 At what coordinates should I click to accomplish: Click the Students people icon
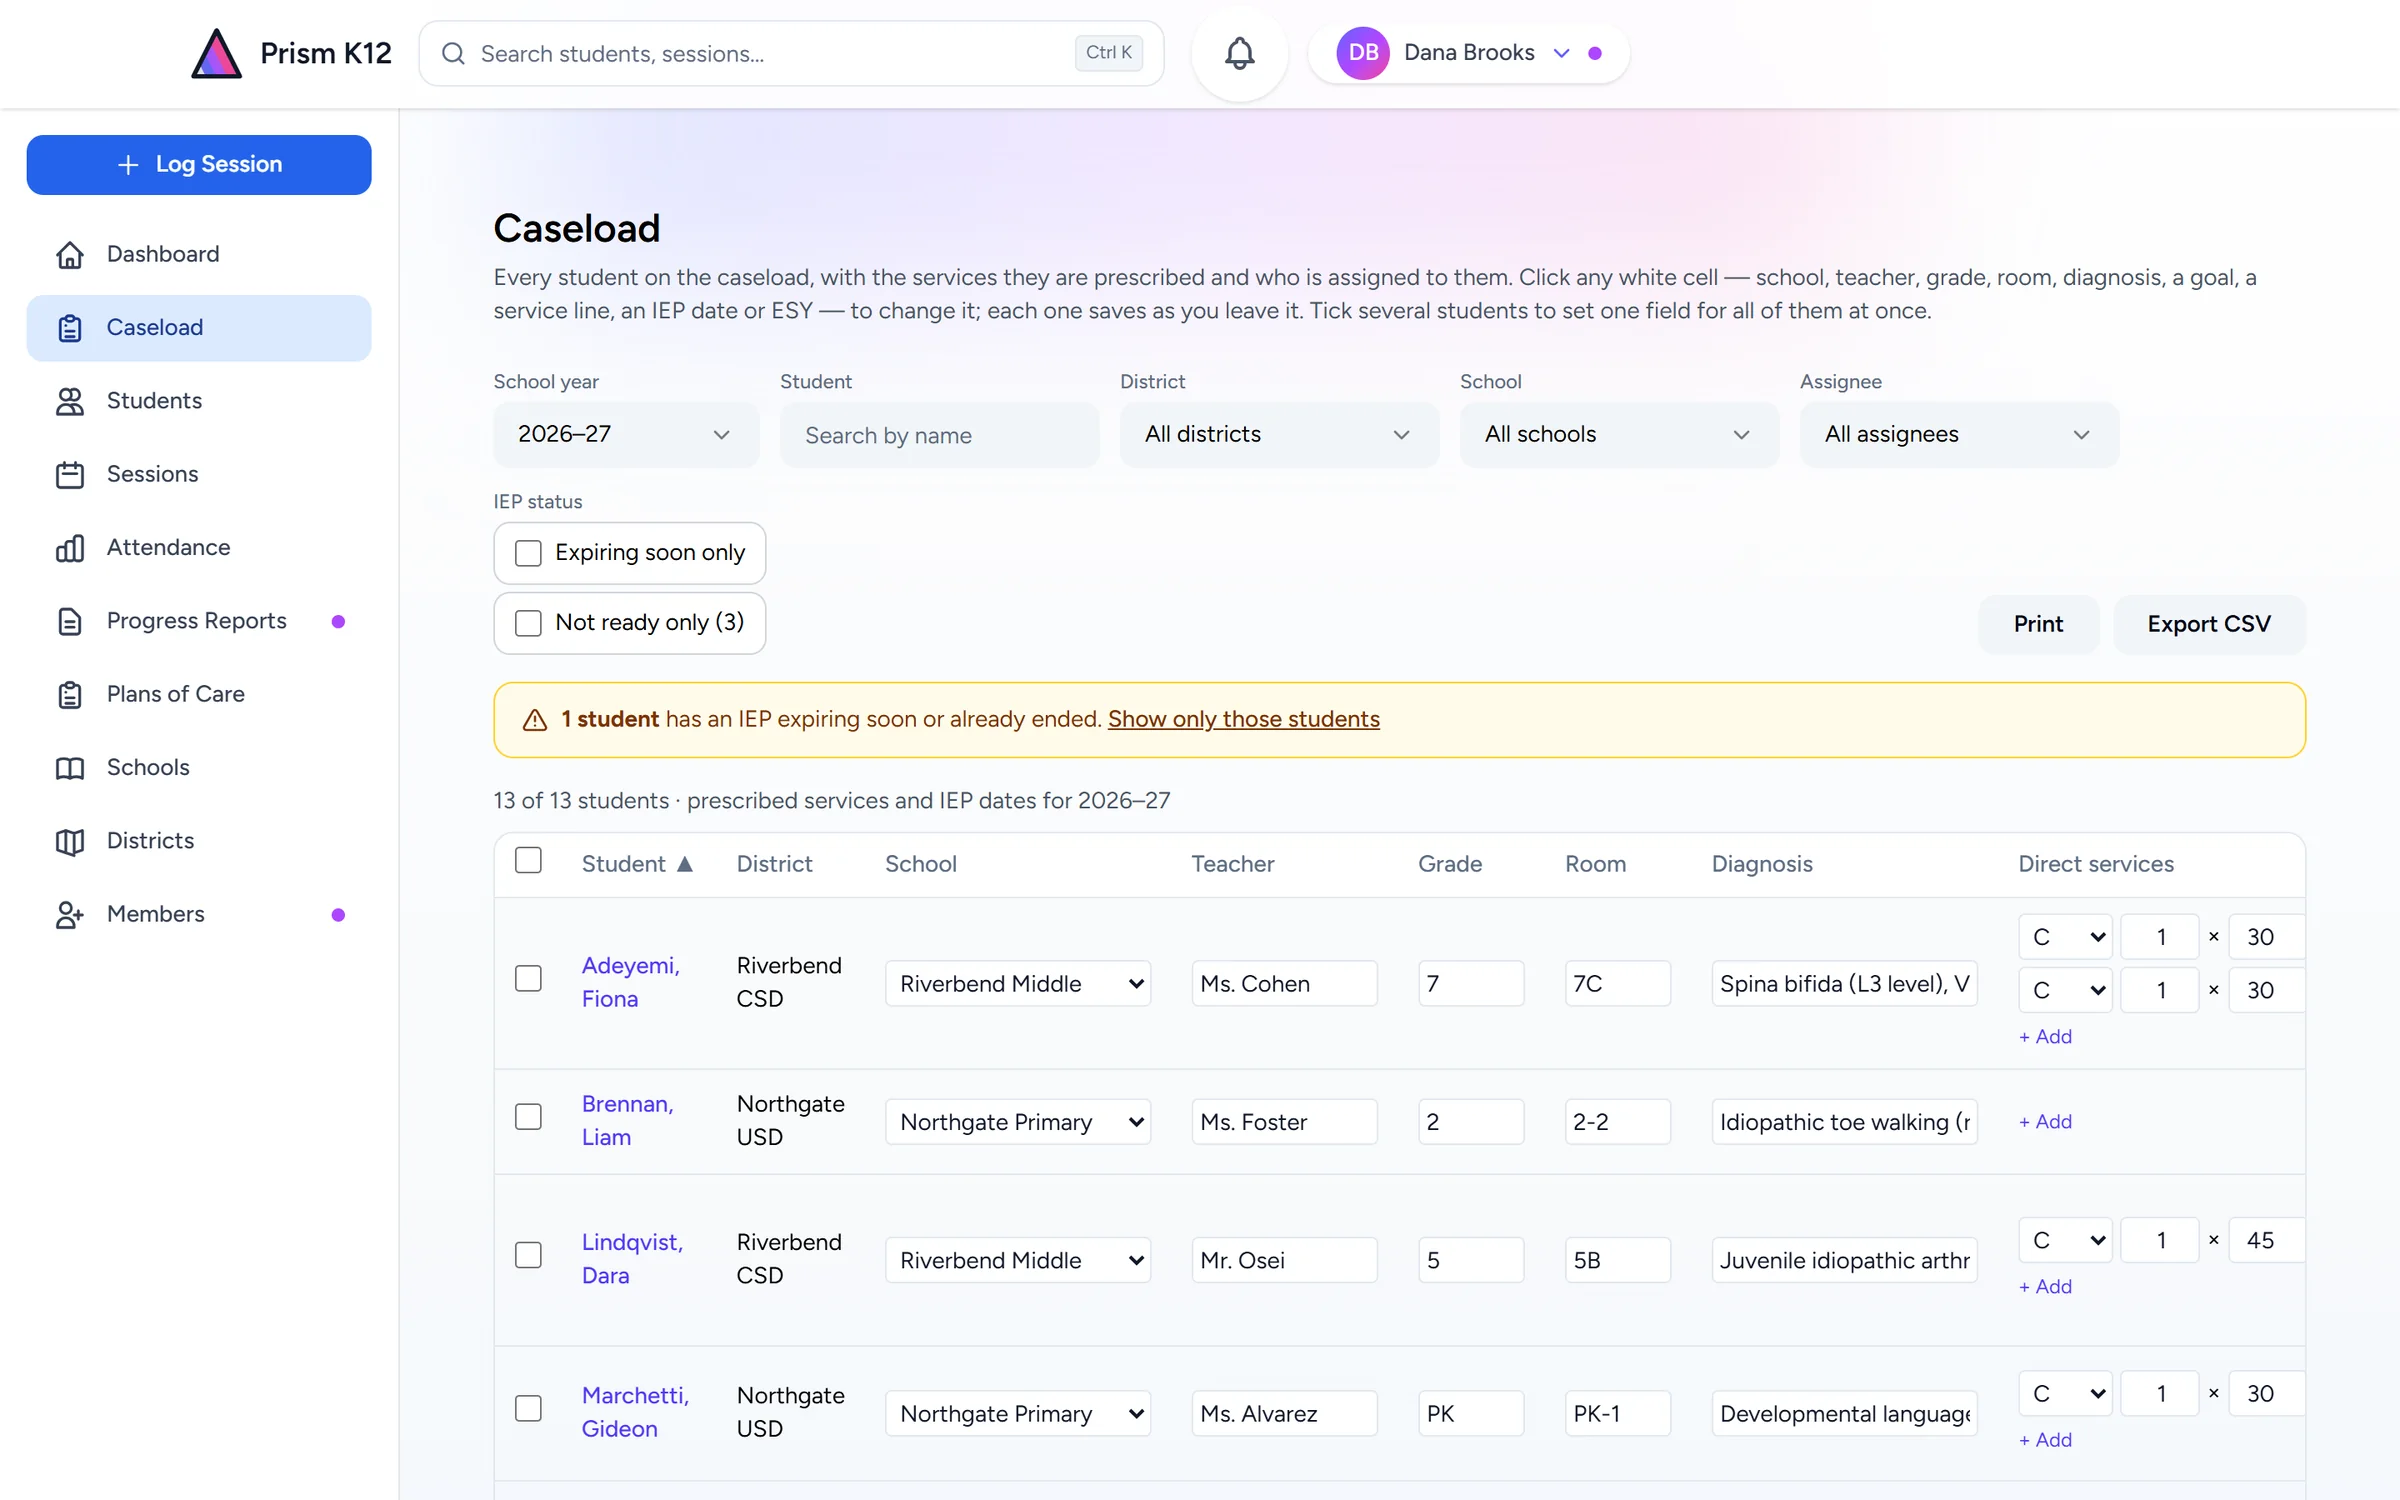69,401
